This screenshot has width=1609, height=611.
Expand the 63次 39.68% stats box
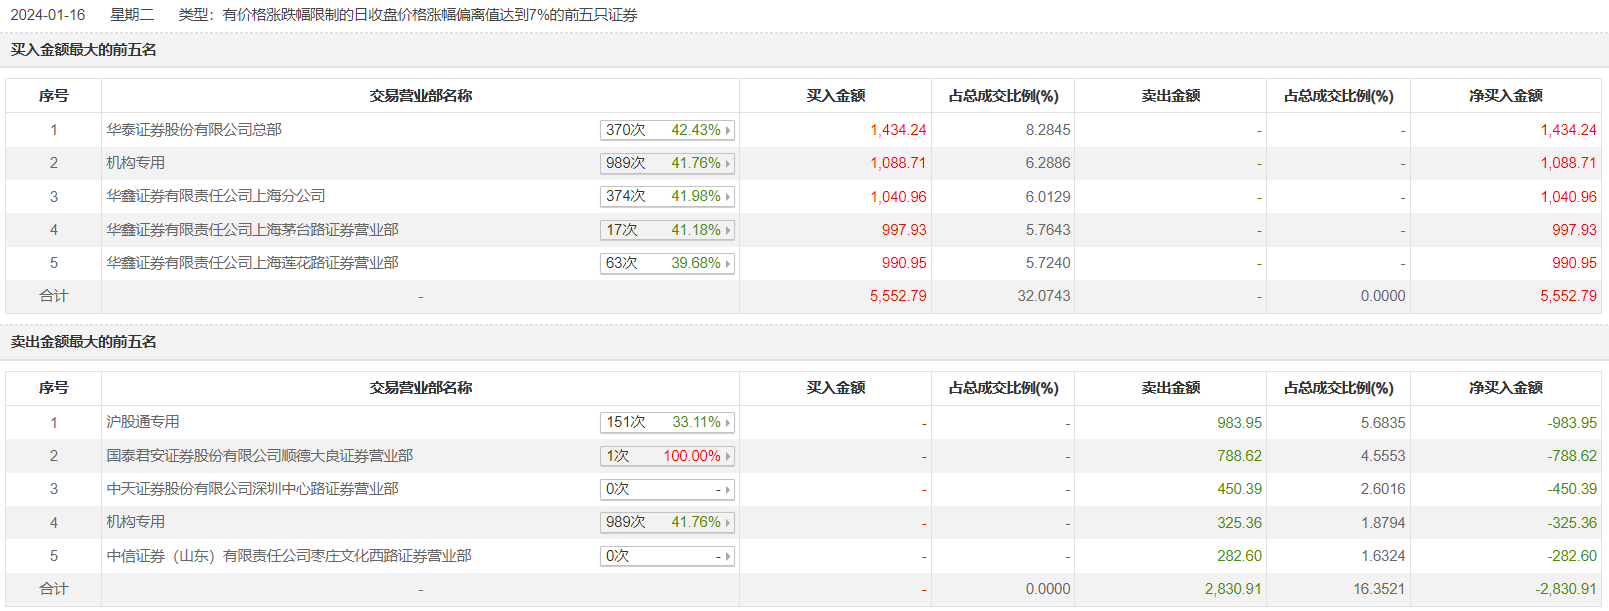coord(667,263)
